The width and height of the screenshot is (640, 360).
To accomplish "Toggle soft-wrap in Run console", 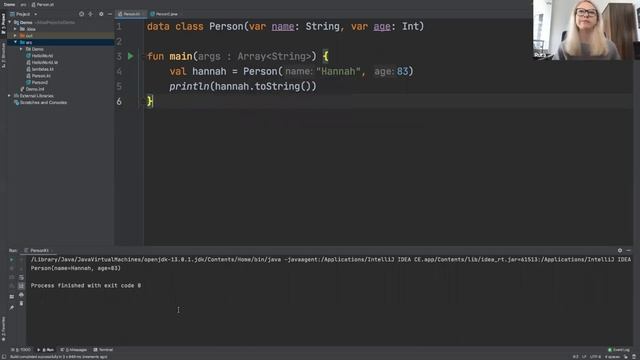I will click(x=21, y=278).
